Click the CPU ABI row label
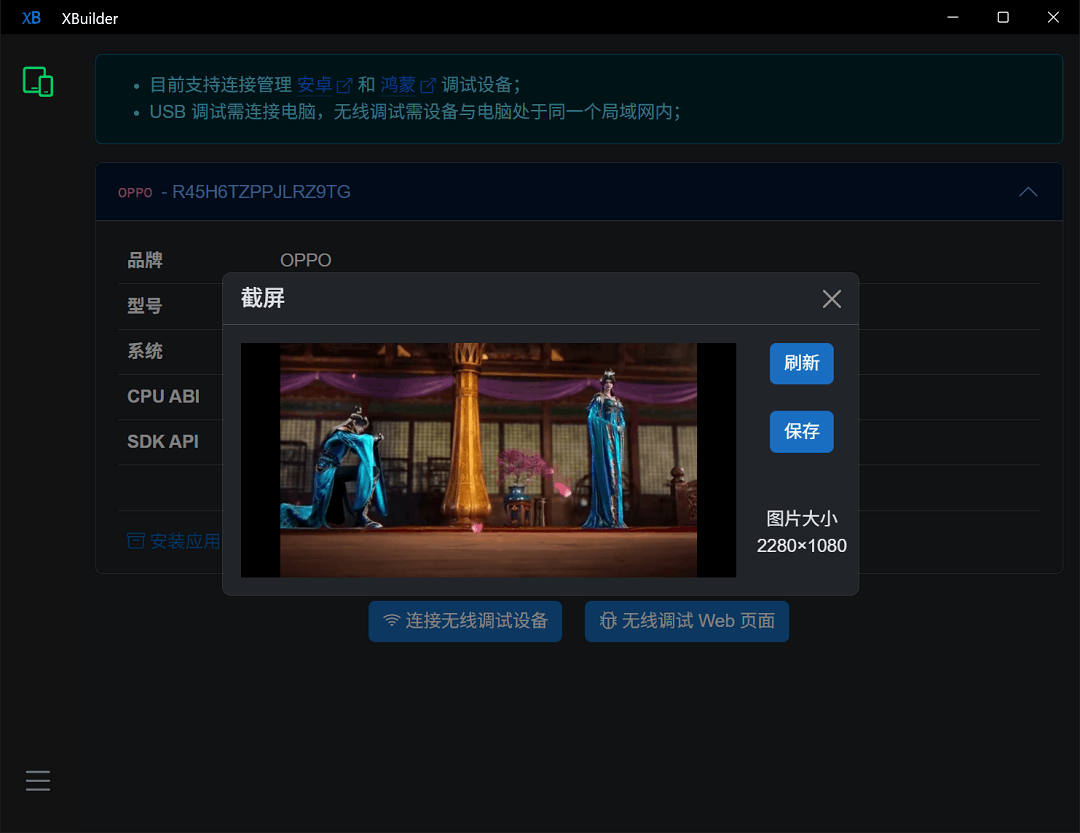This screenshot has width=1080, height=833. pyautogui.click(x=163, y=396)
